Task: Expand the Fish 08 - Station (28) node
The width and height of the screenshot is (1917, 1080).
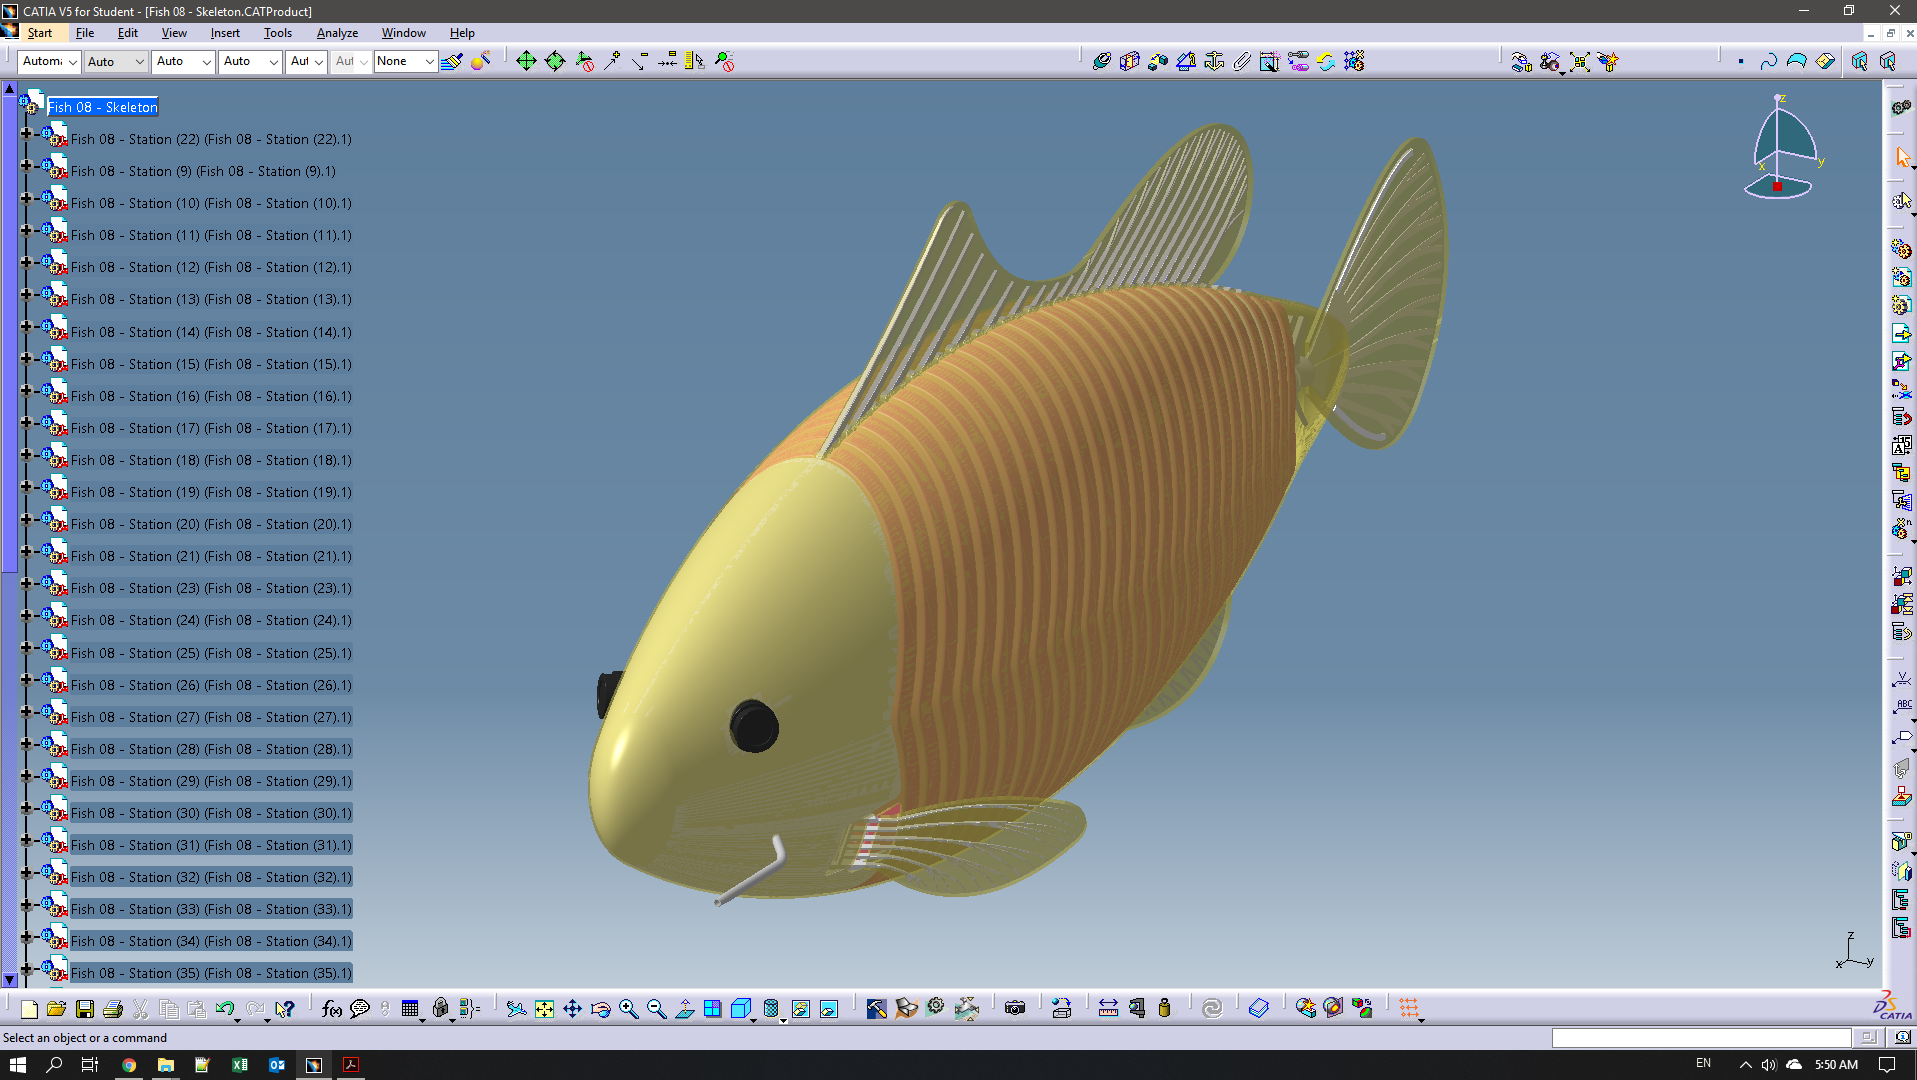Action: 27,743
